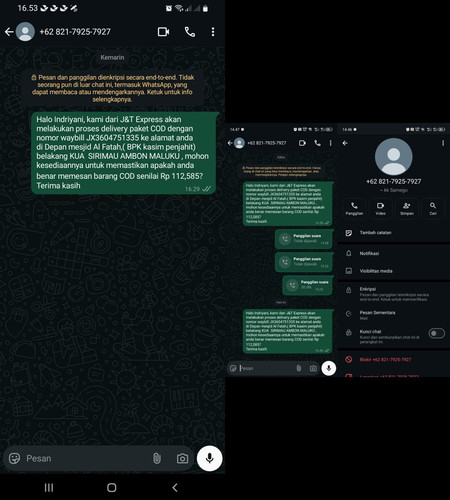Viewport: 450px width, 500px height.
Task: Open overflow menu on contact info screen
Action: (x=443, y=143)
